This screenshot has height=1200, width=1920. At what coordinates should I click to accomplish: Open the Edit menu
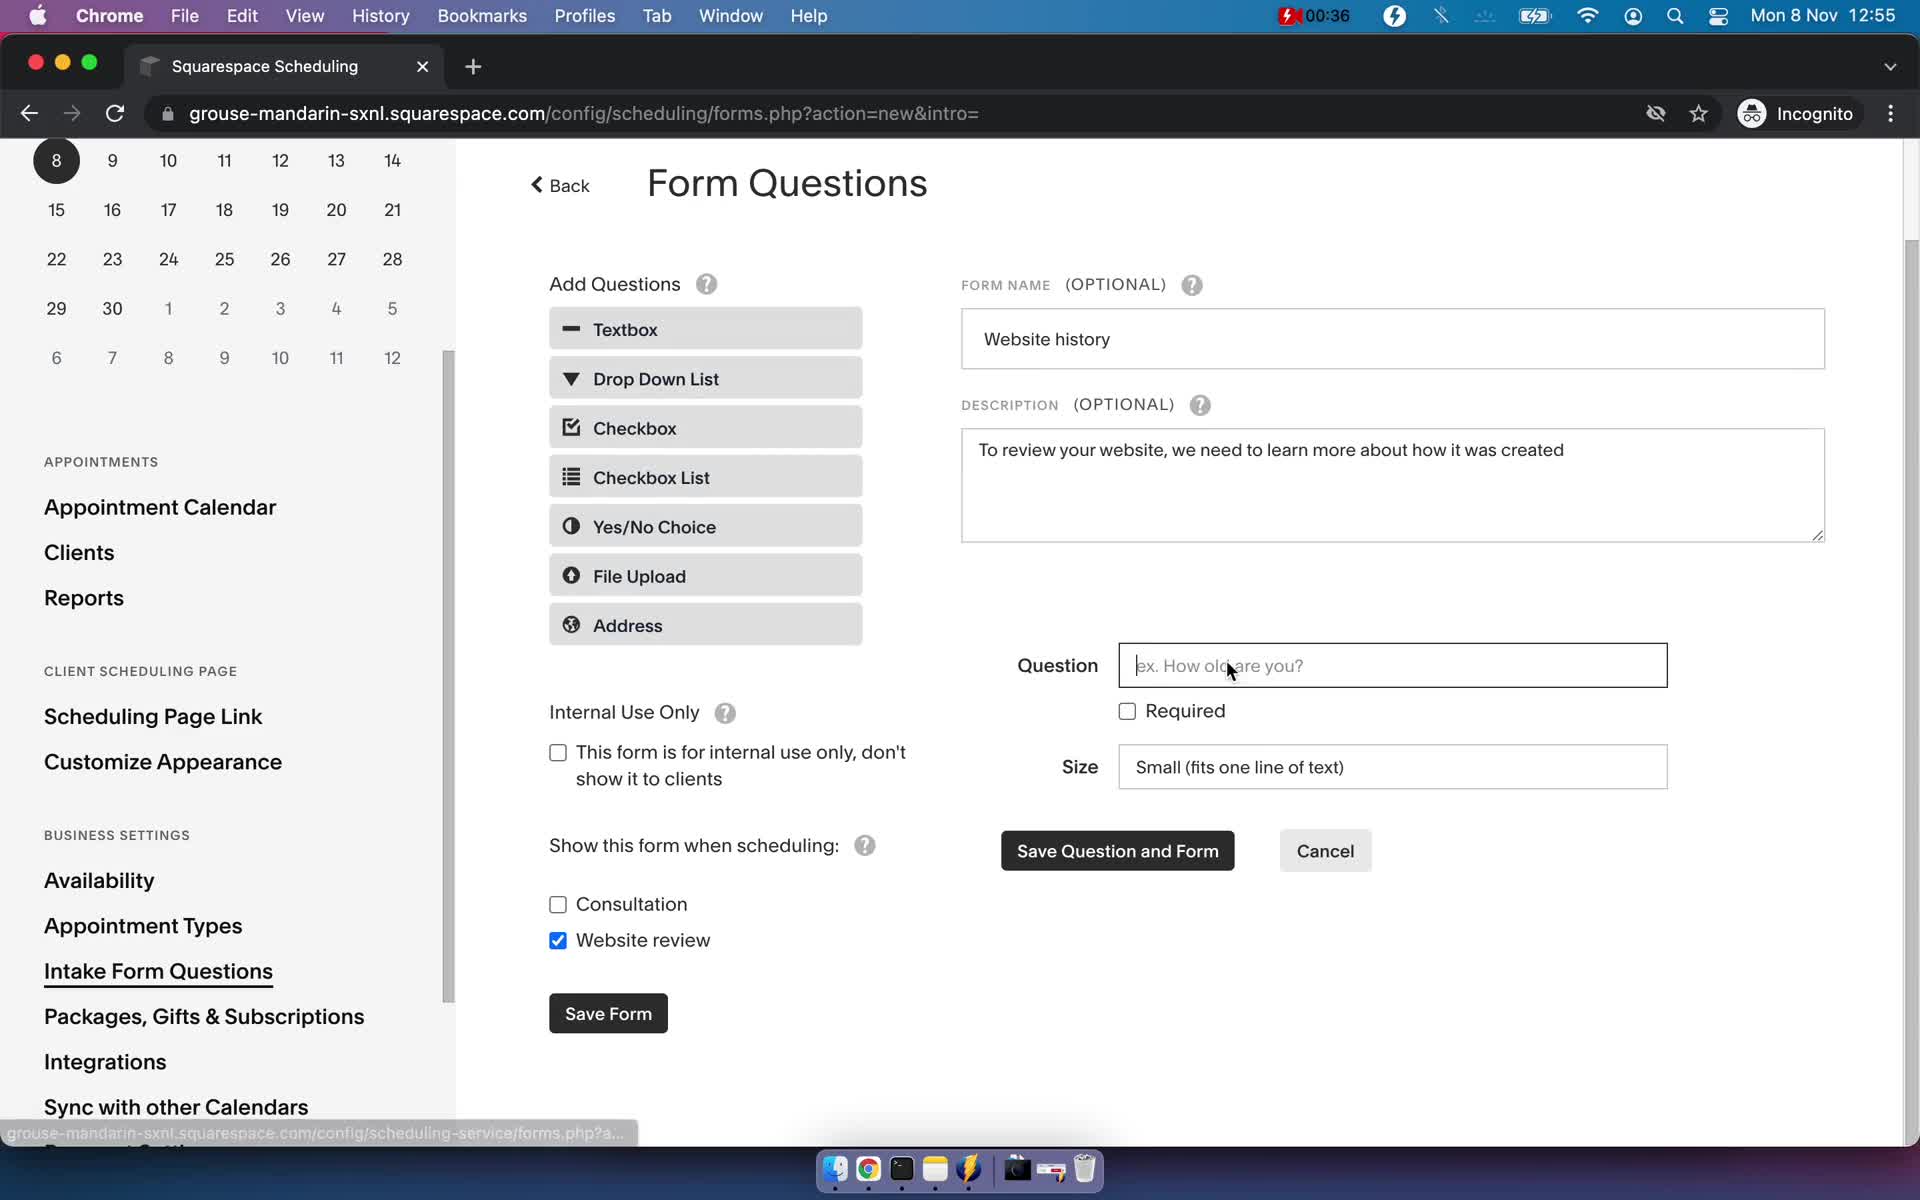point(242,16)
